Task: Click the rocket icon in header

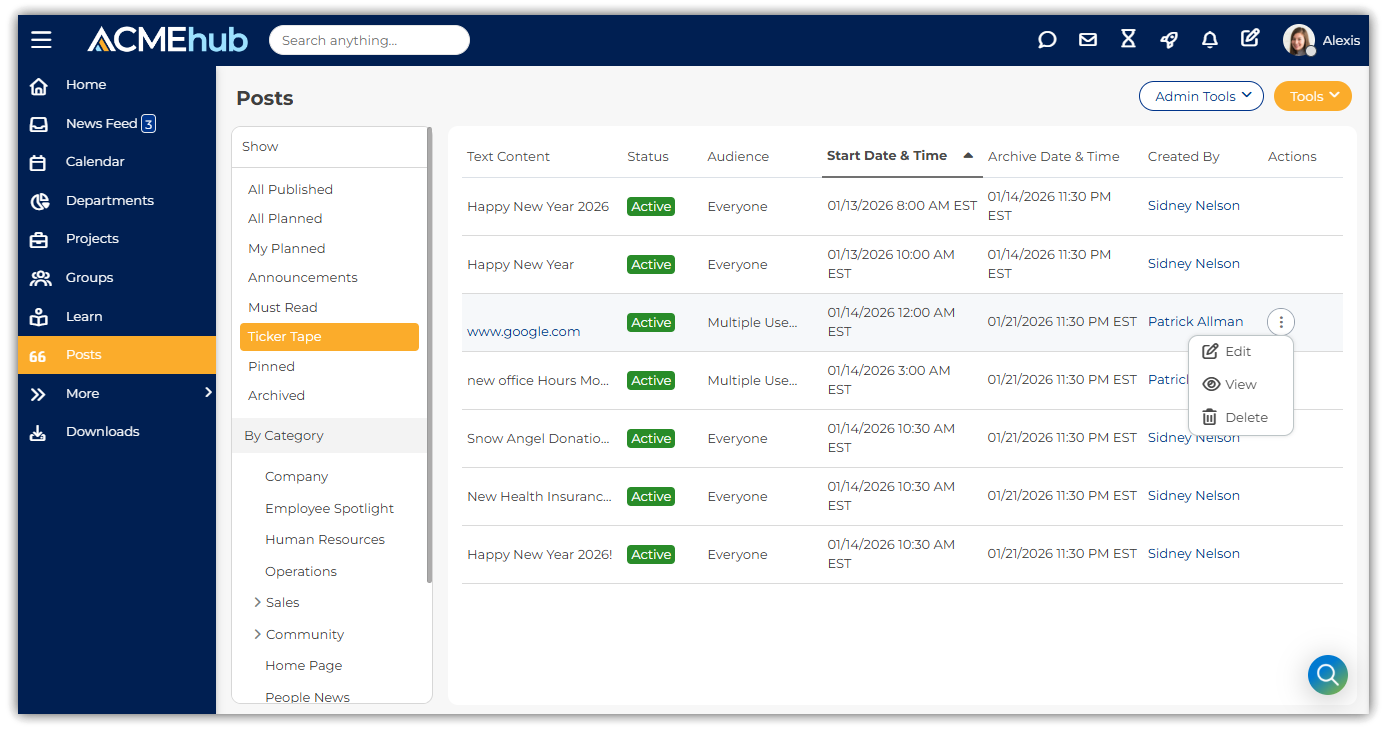Action: (x=1168, y=40)
